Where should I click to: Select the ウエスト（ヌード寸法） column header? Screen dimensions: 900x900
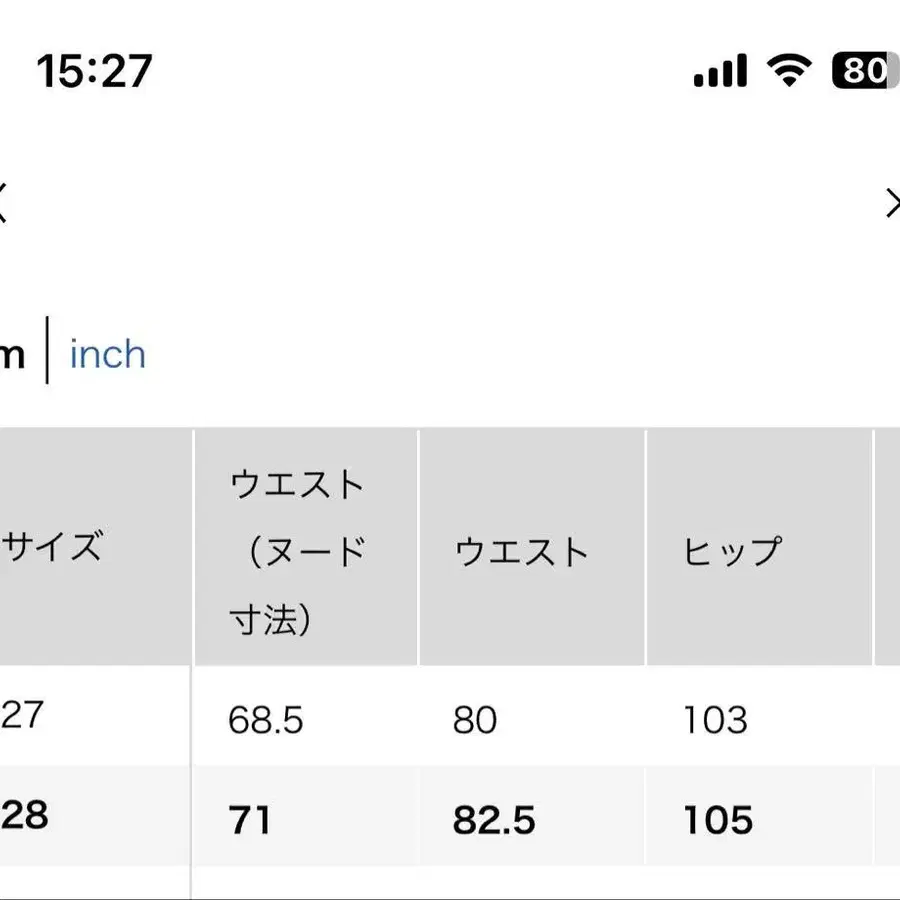tap(298, 552)
